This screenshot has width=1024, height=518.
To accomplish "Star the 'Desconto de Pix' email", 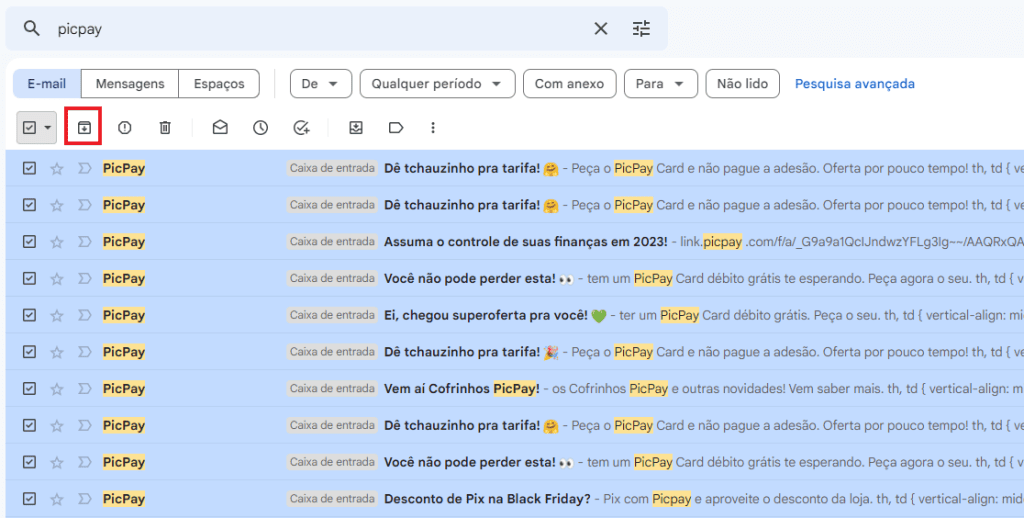I will pyautogui.click(x=57, y=499).
